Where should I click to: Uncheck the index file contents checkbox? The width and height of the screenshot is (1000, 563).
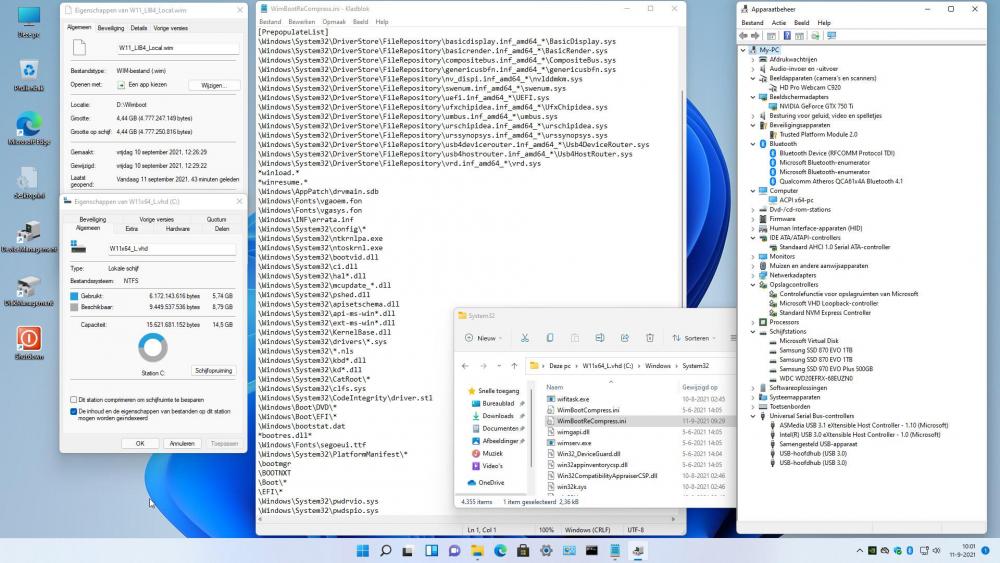(x=74, y=411)
